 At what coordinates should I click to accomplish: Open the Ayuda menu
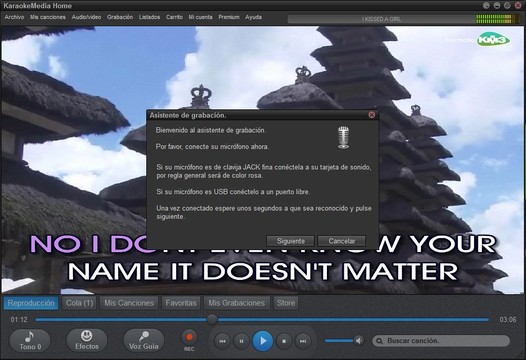click(x=253, y=17)
